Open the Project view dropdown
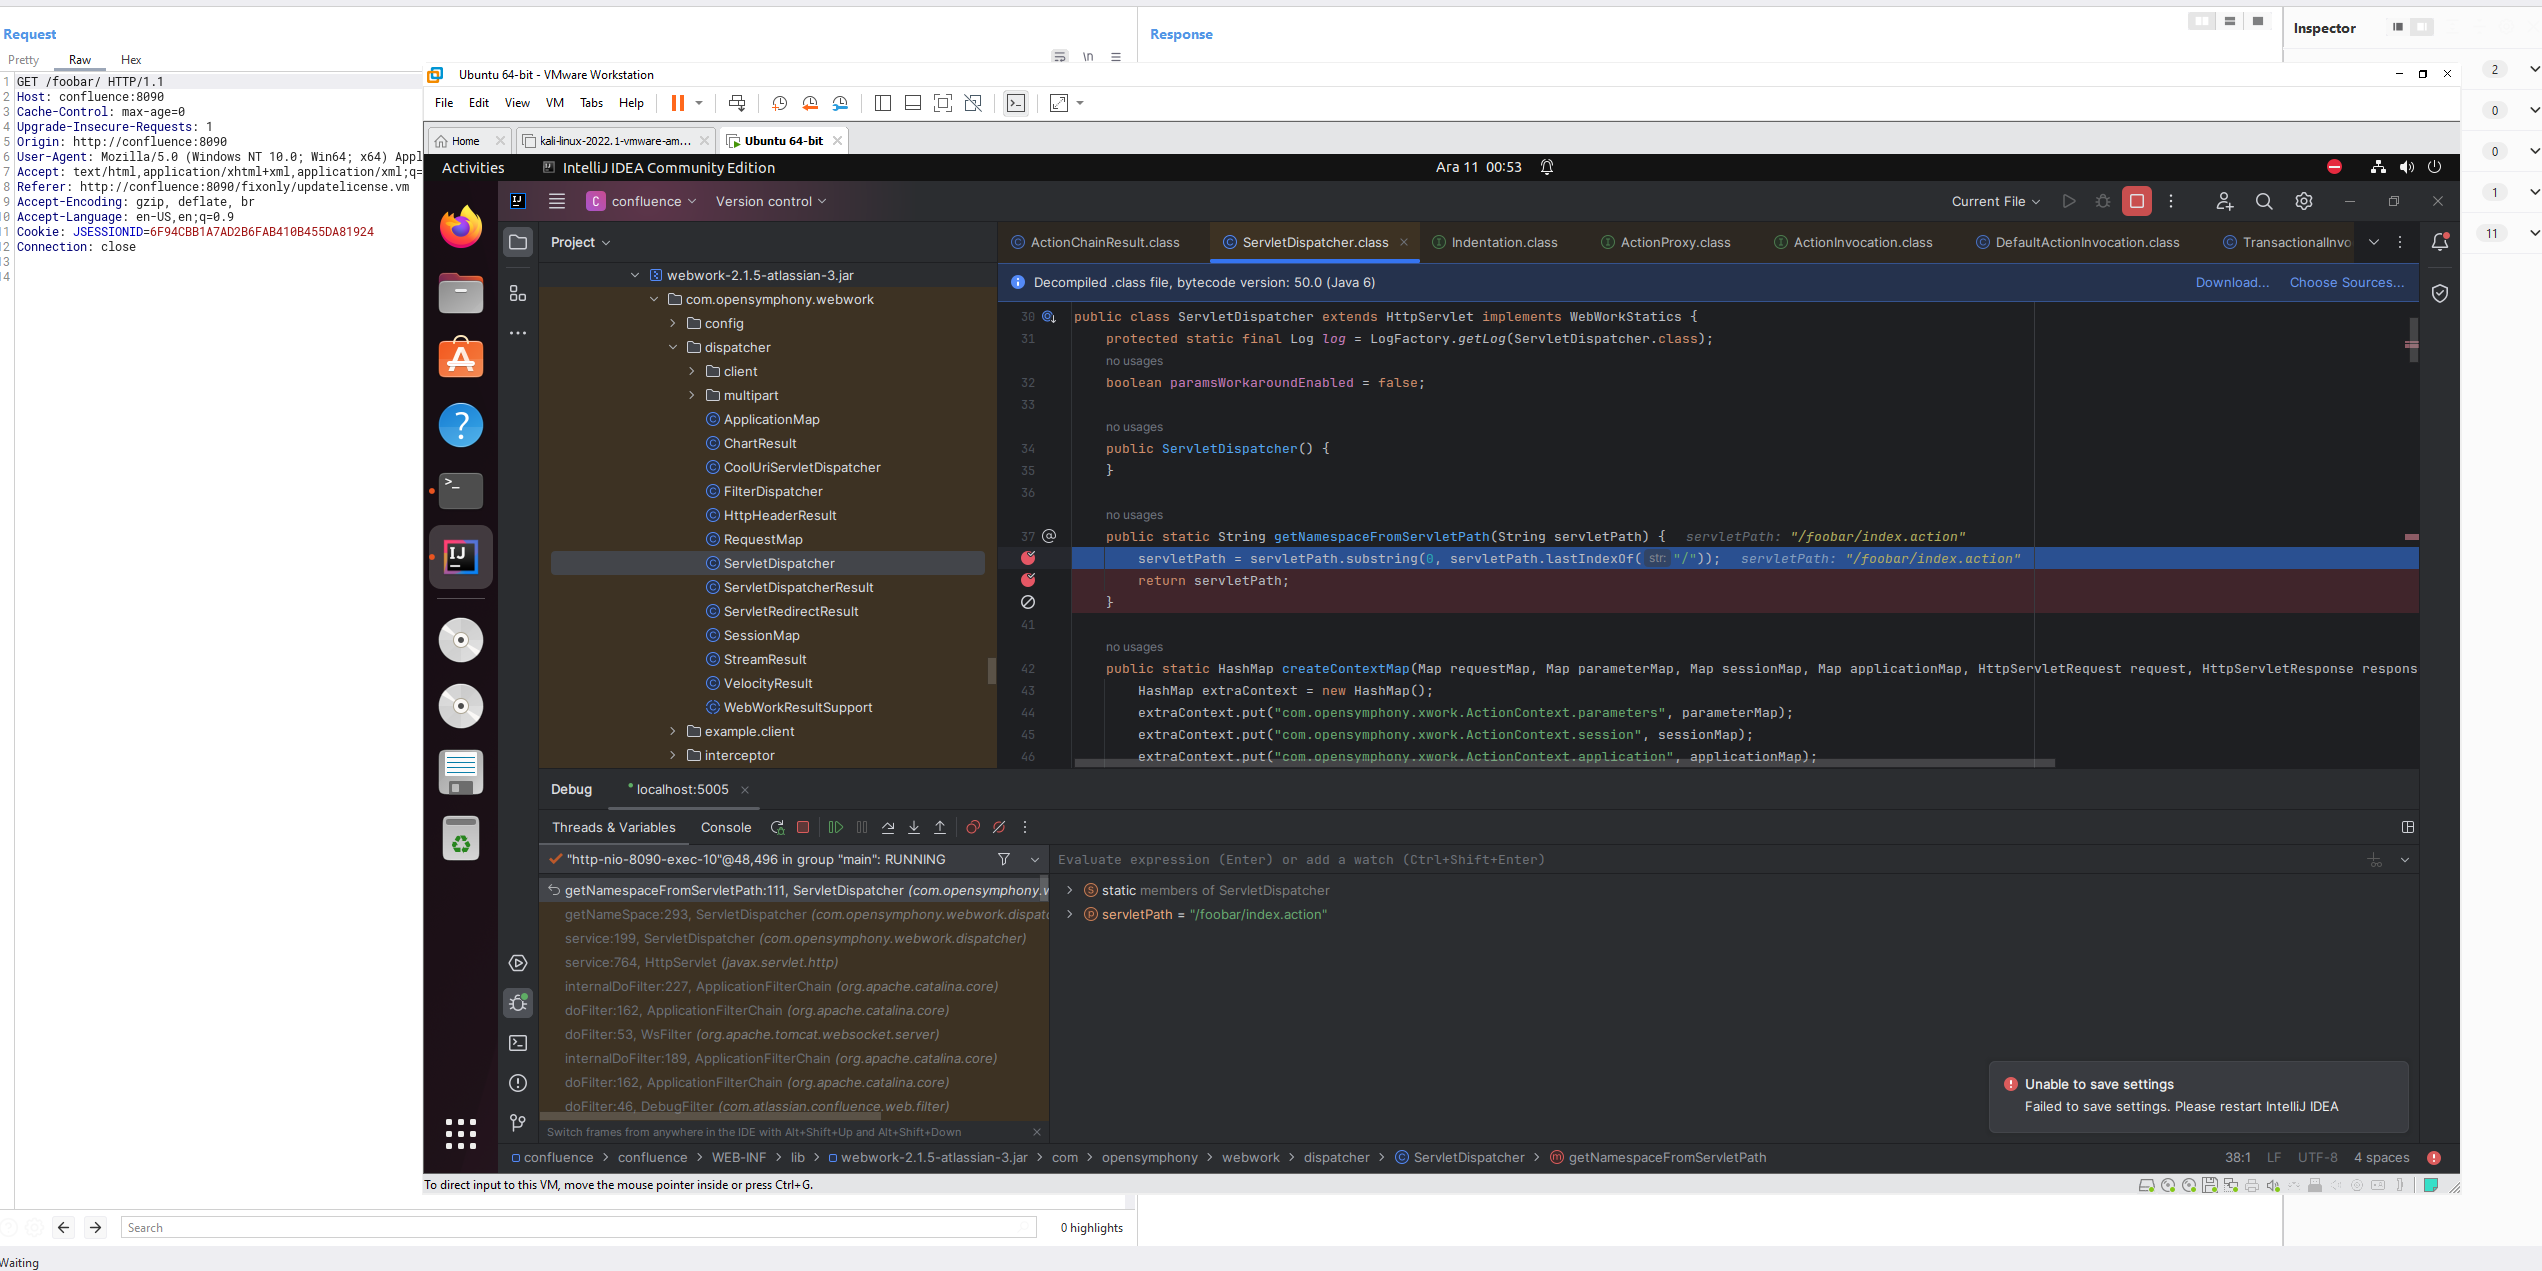 coord(580,242)
